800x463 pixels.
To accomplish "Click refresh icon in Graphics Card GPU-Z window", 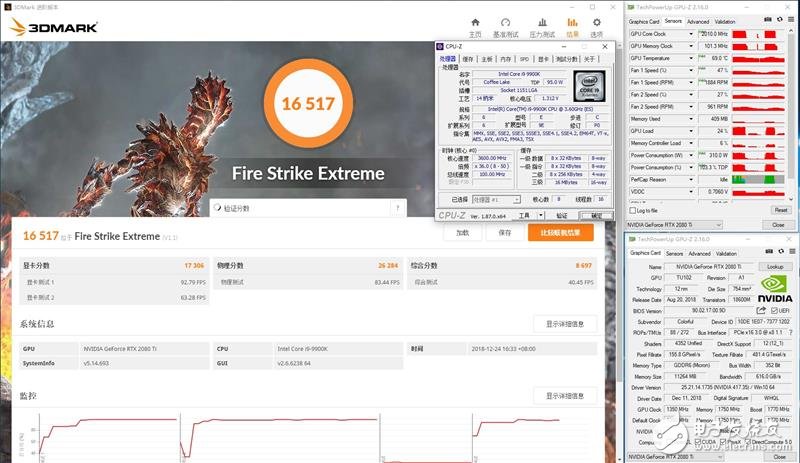I will click(x=781, y=251).
